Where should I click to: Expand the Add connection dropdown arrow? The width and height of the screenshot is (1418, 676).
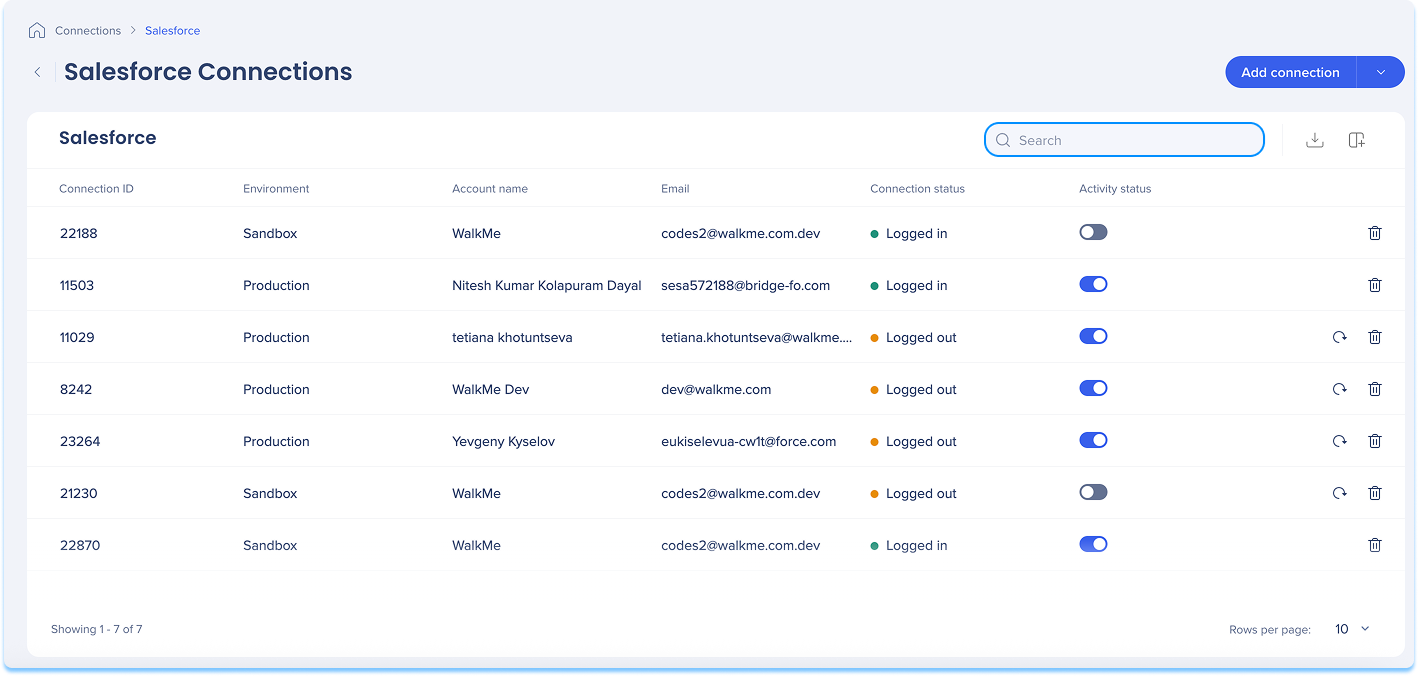(1381, 72)
